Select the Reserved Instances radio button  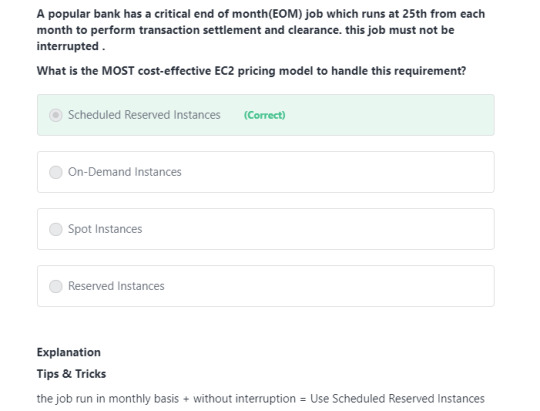click(55, 286)
